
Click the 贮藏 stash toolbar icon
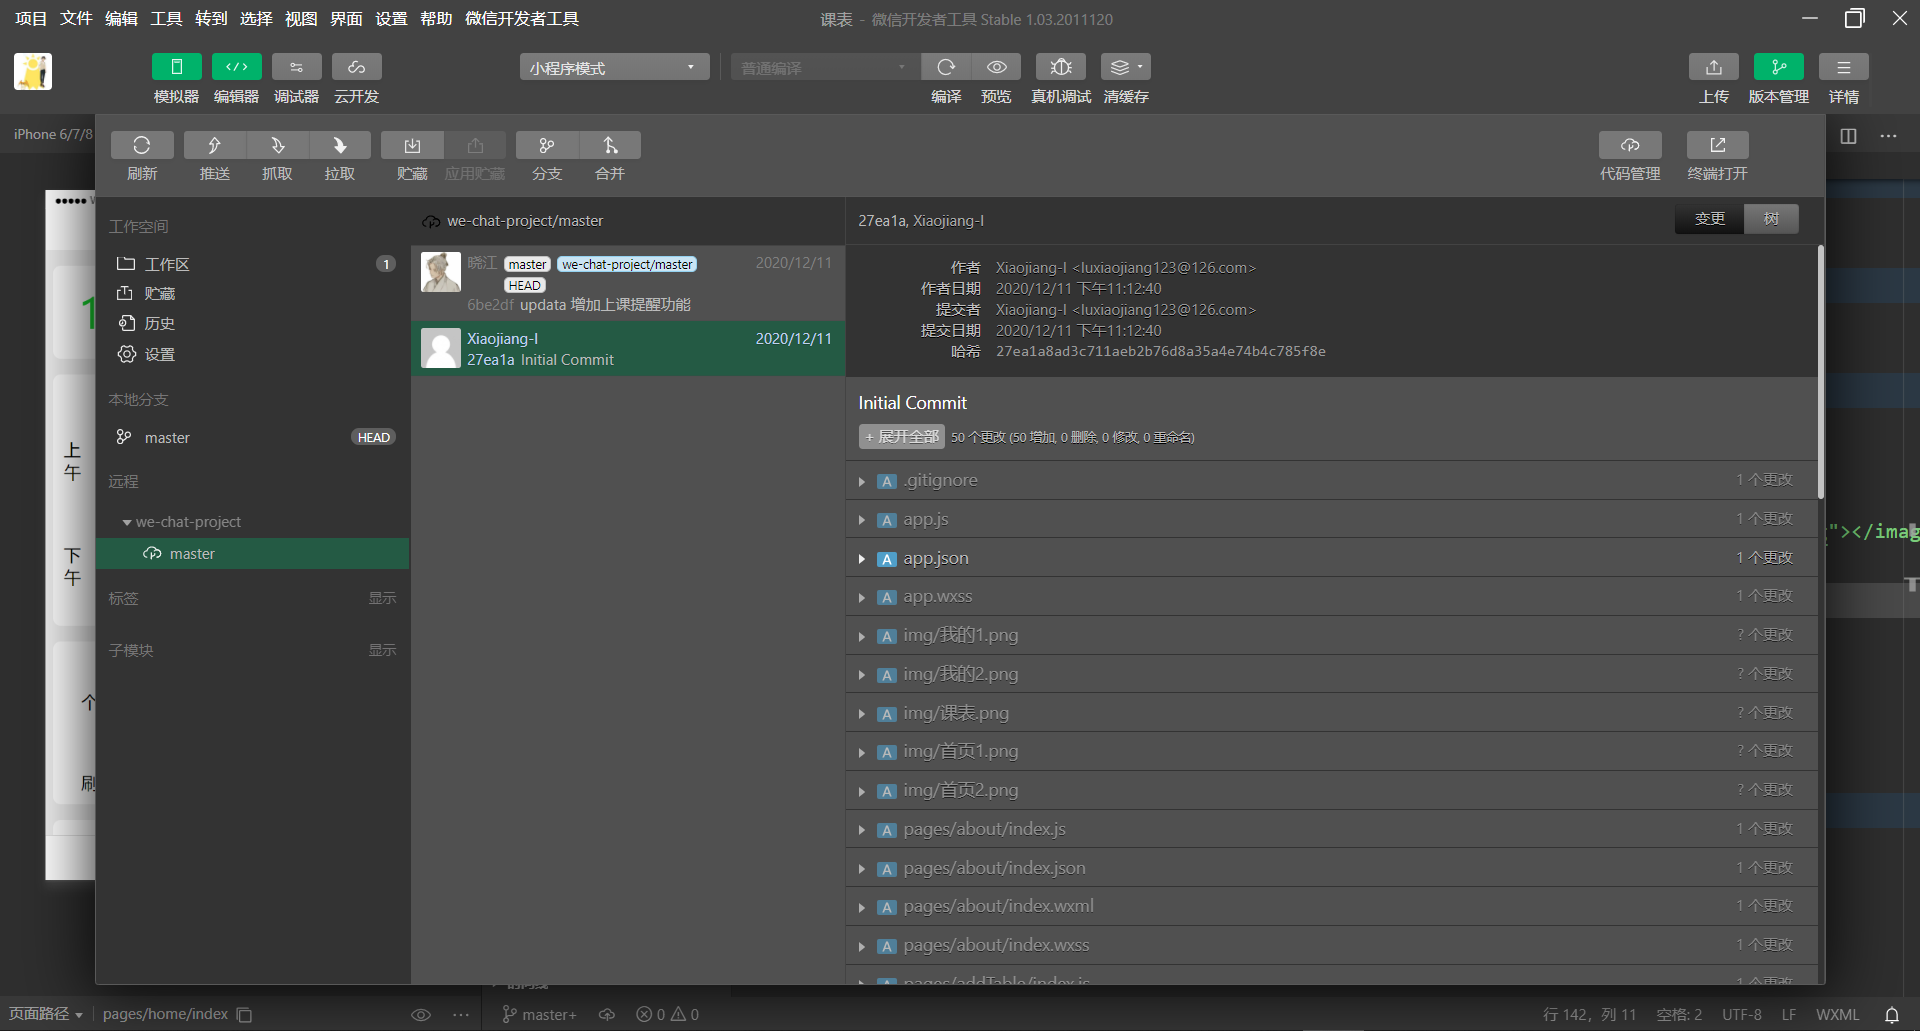(412, 146)
